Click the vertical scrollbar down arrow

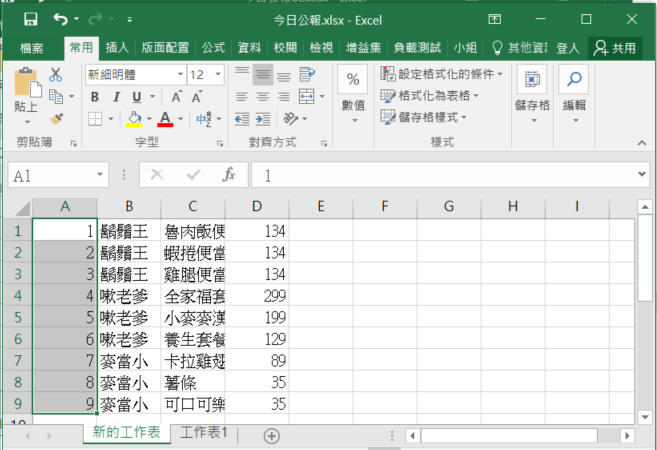click(x=645, y=417)
